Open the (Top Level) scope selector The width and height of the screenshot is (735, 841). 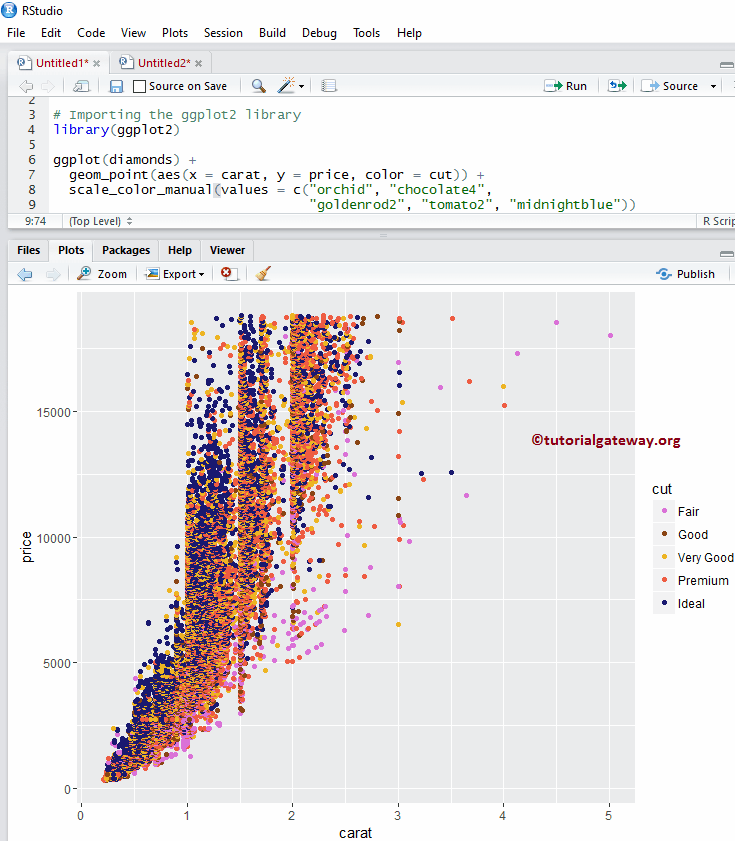(100, 221)
